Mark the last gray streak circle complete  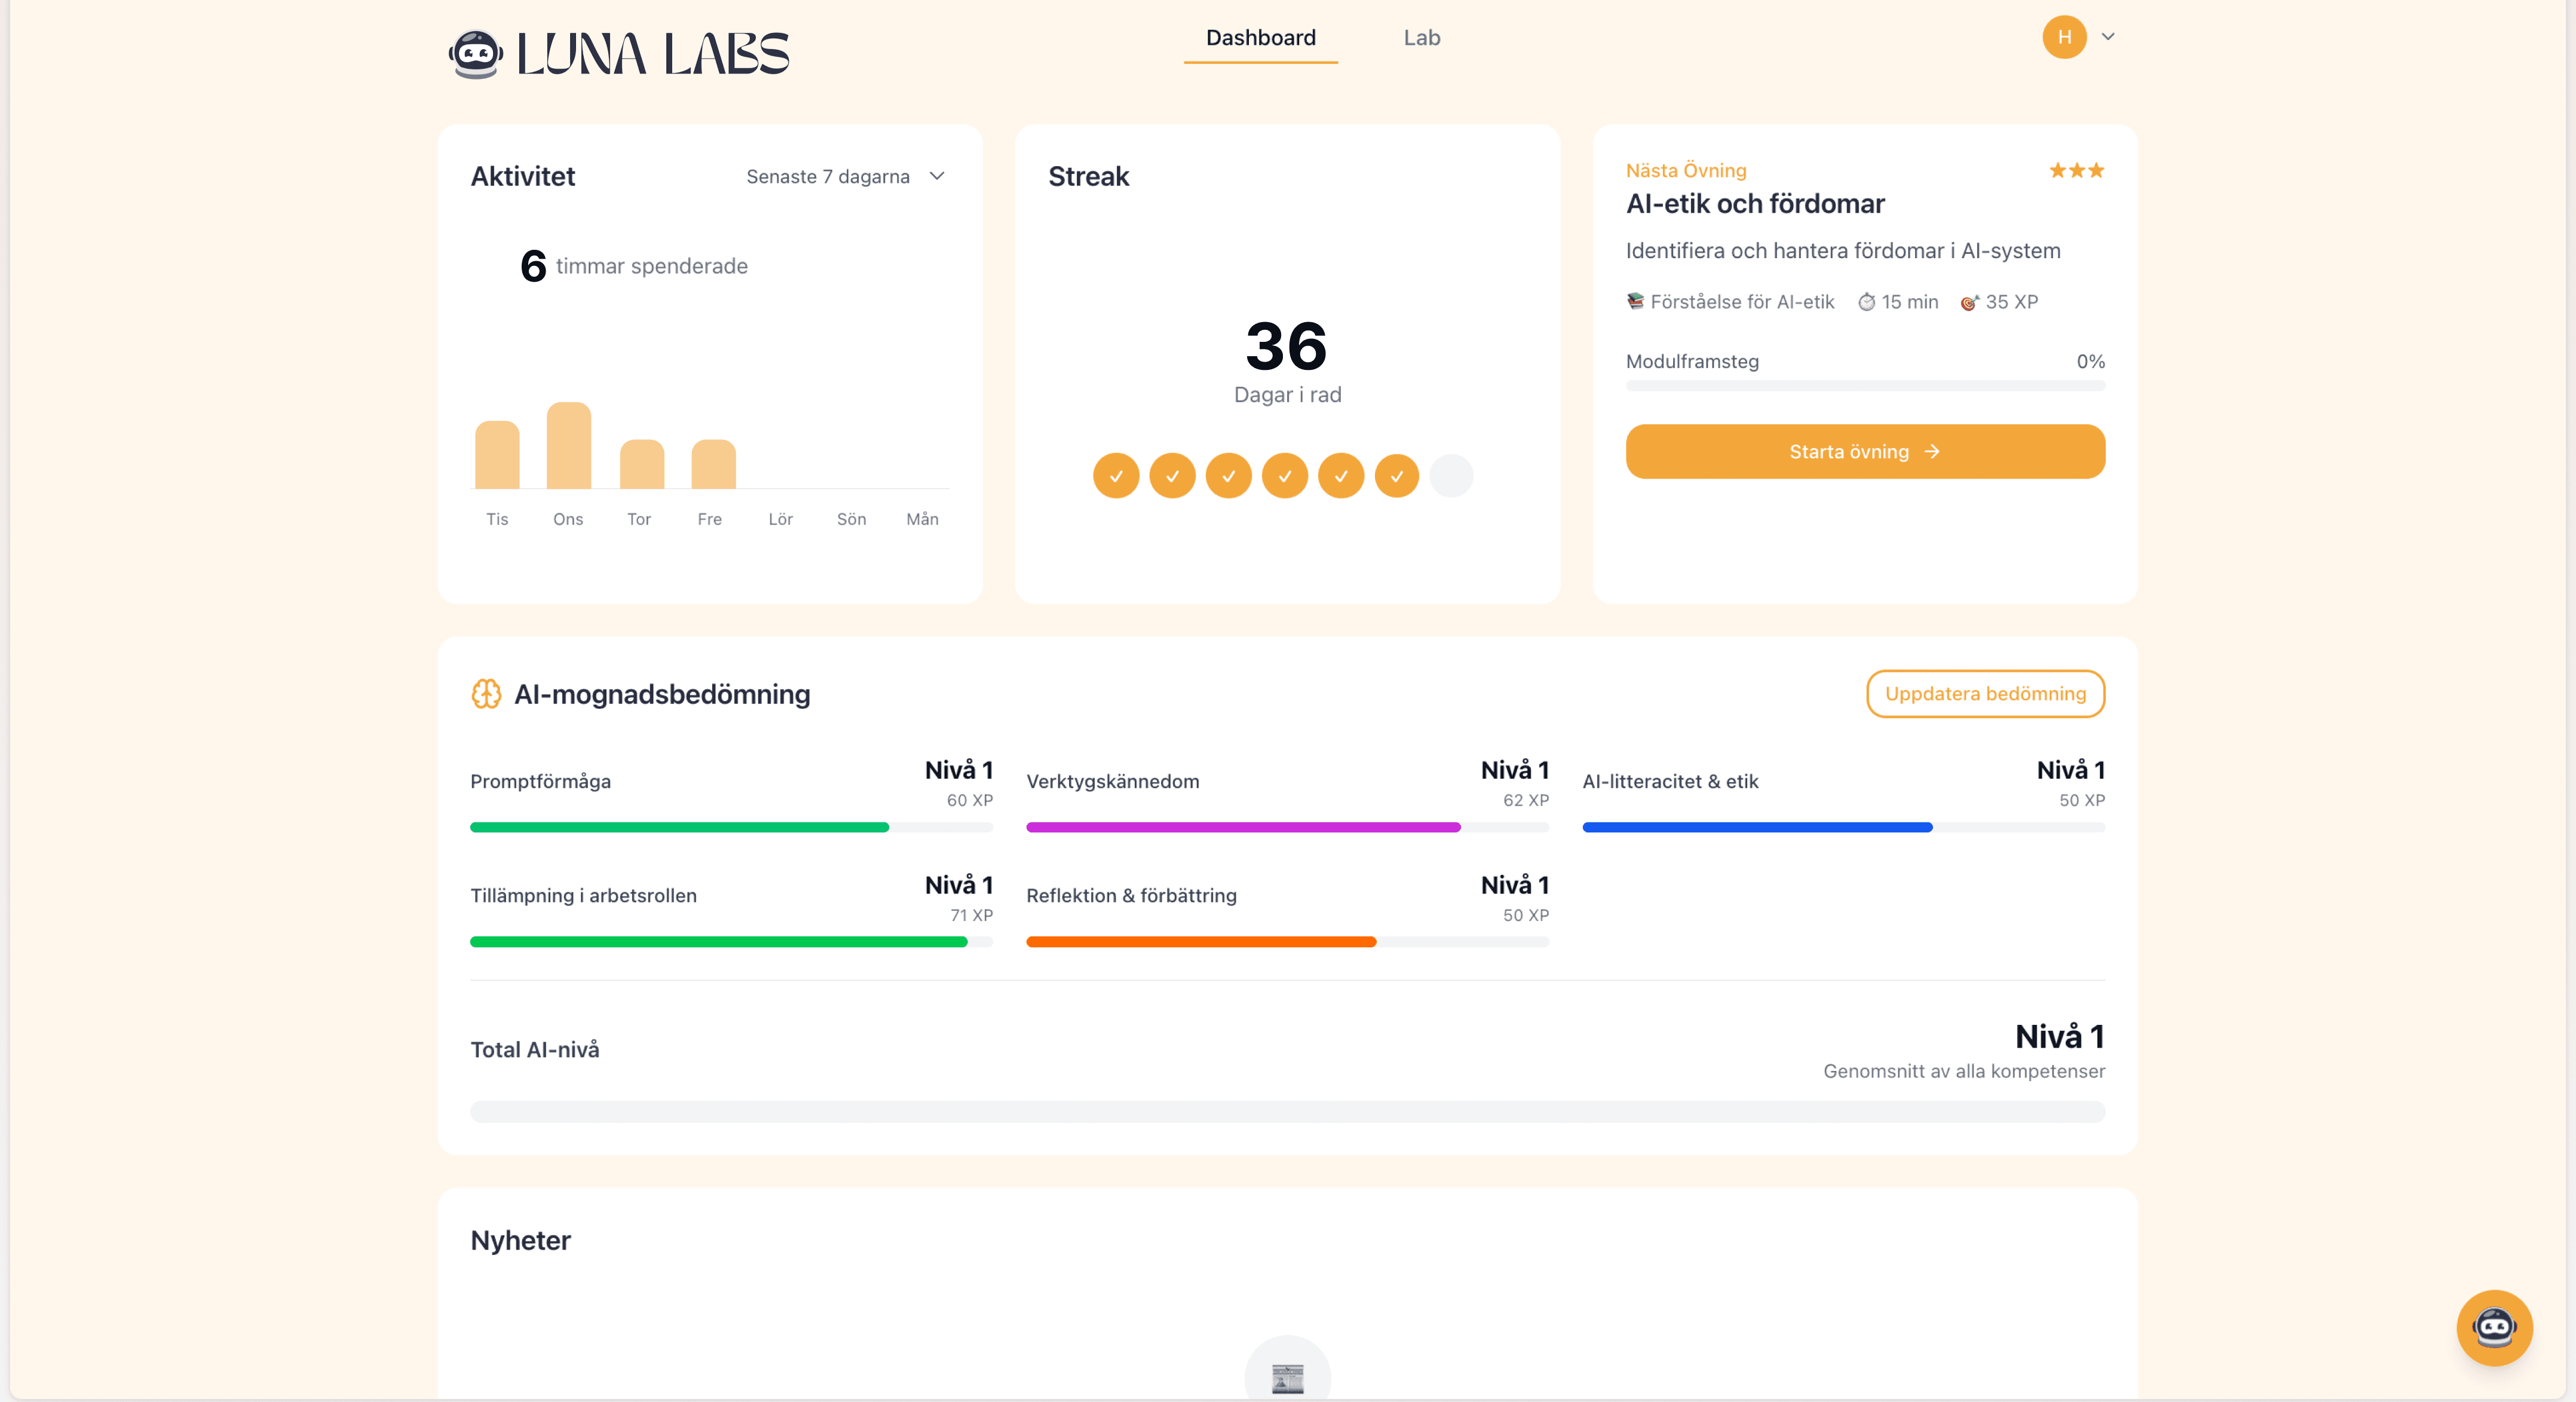[x=1452, y=476]
